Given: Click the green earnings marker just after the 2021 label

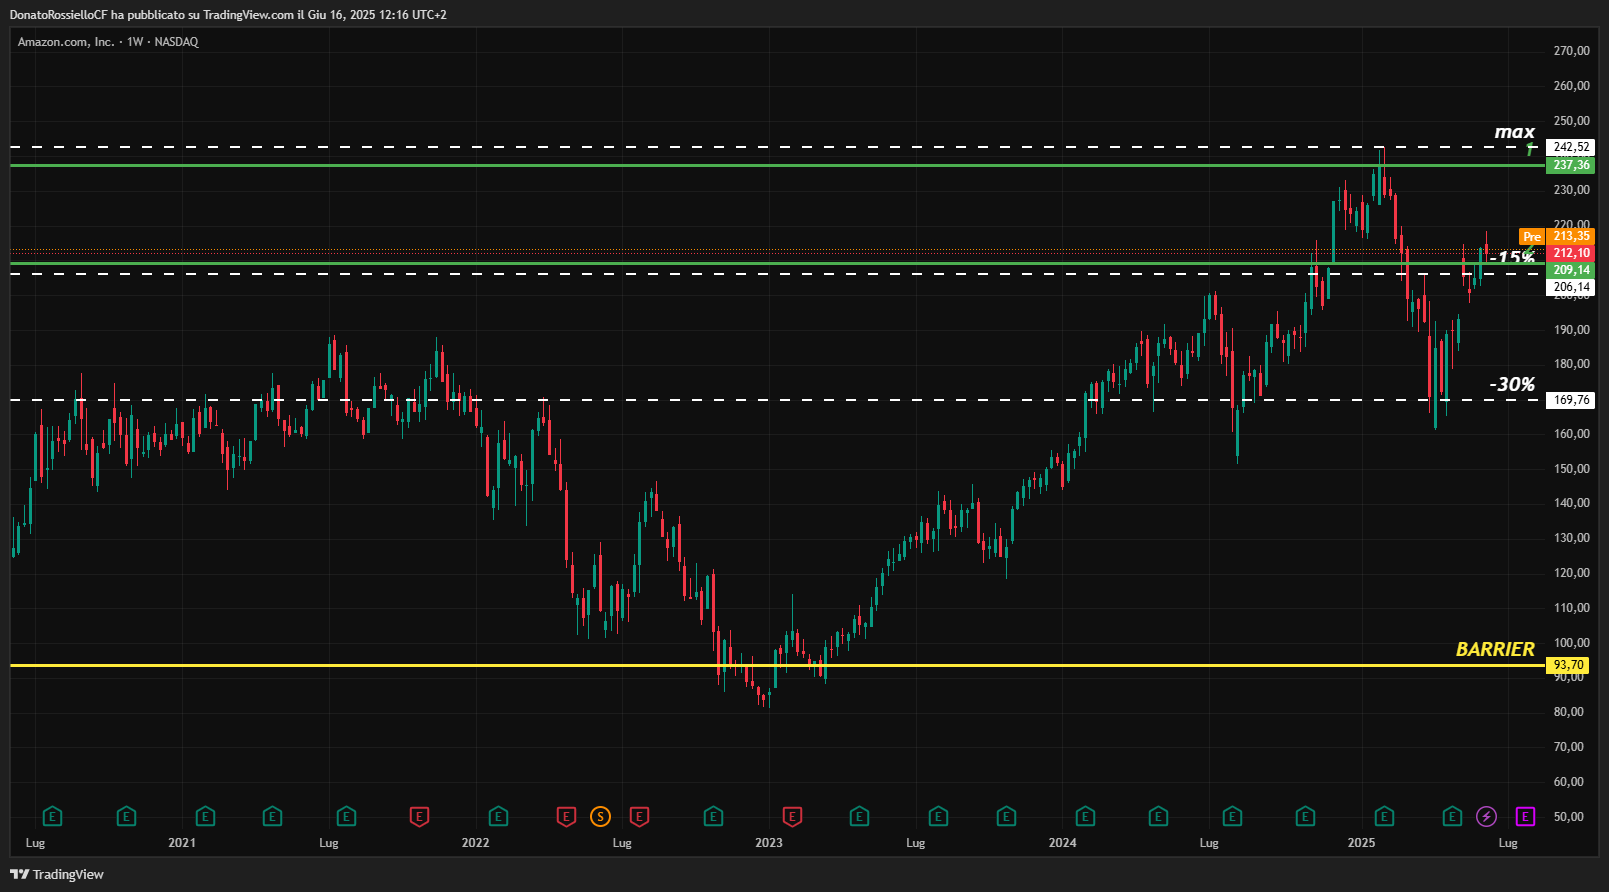Looking at the screenshot, I should click(205, 817).
